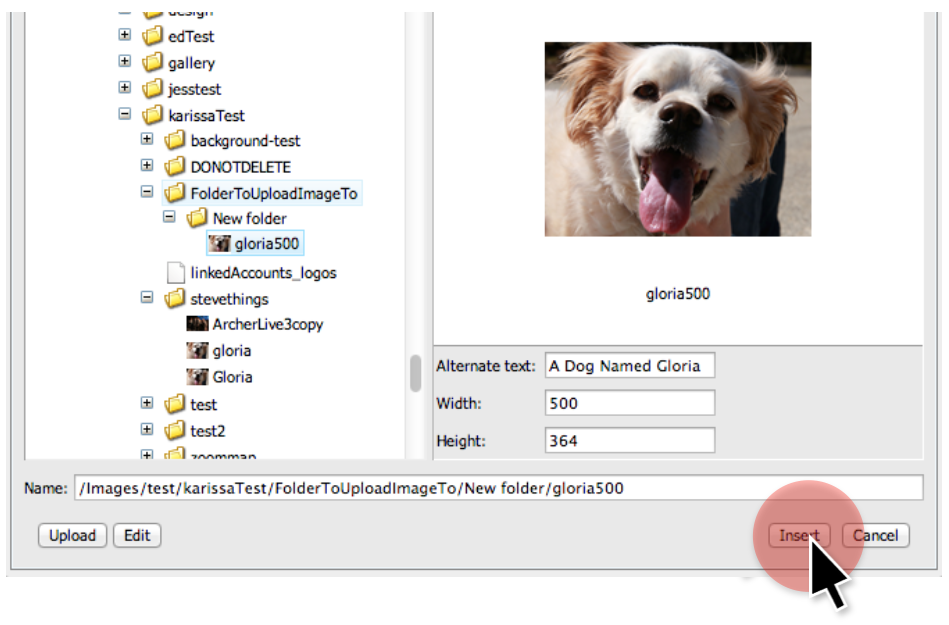Click the folder tree vertical scrollbar

tap(415, 373)
